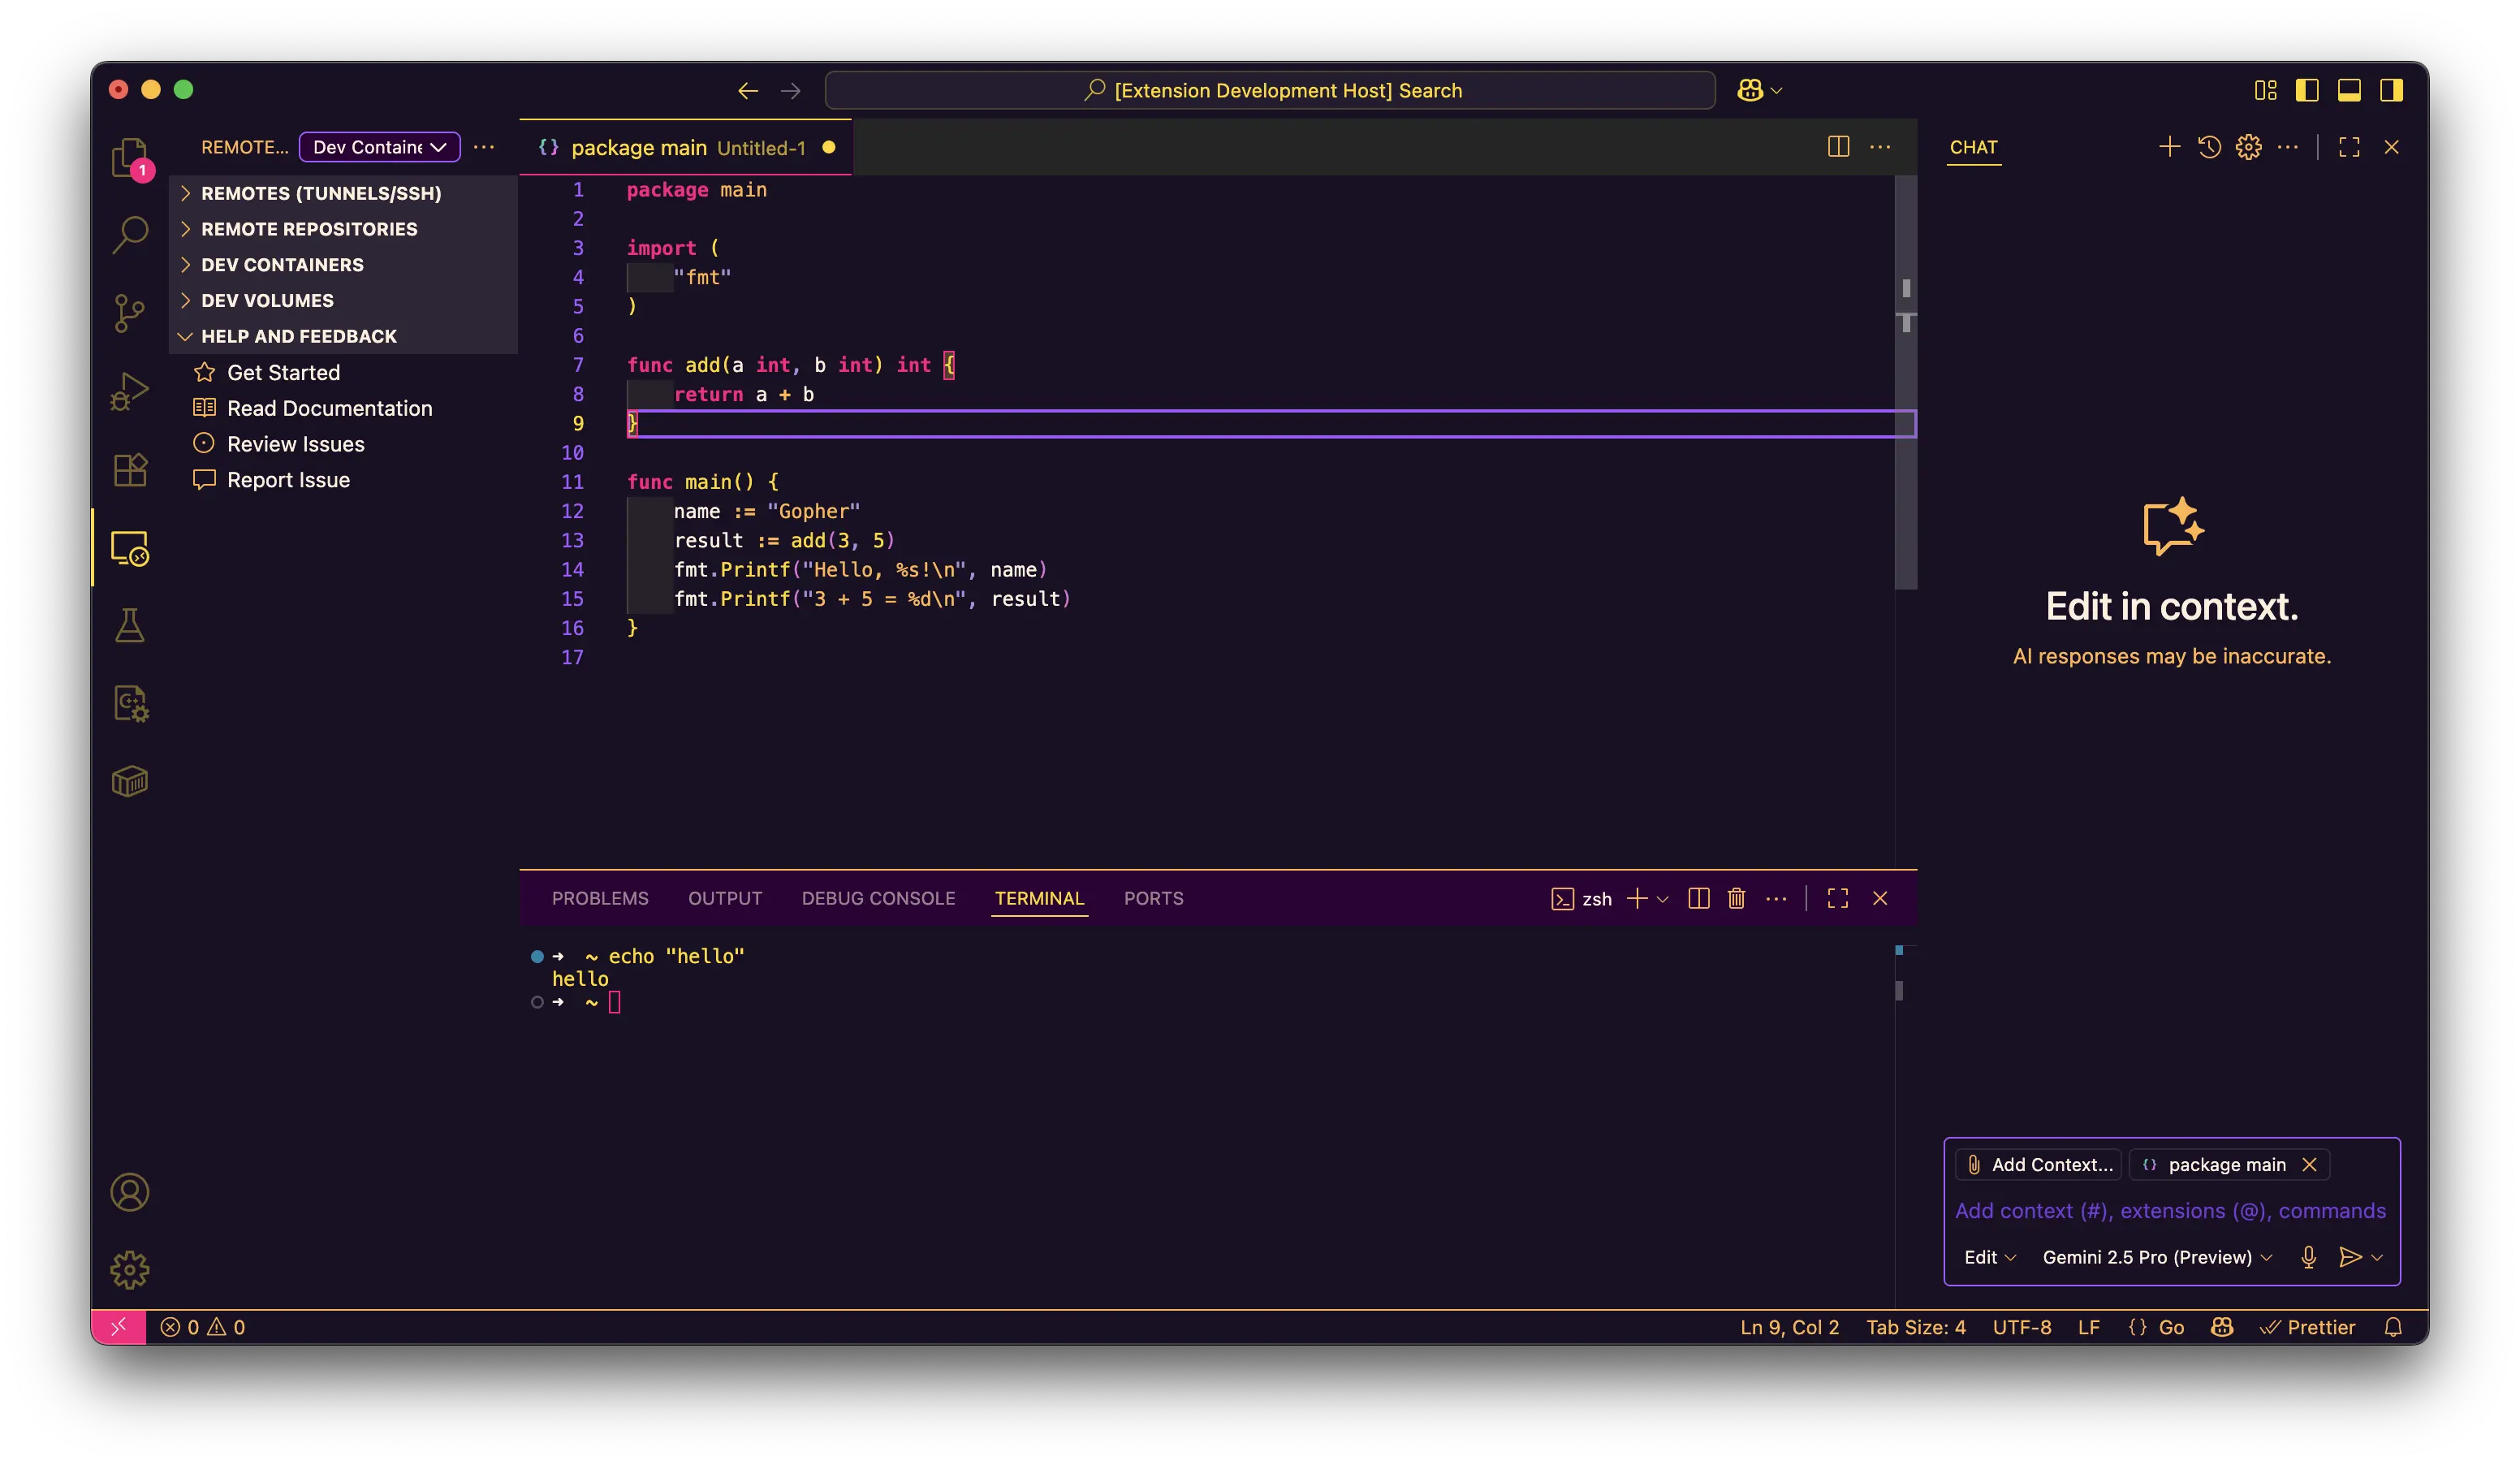Toggle the bottom panel layout button
Viewport: 2520px width, 1465px height.
[2349, 90]
